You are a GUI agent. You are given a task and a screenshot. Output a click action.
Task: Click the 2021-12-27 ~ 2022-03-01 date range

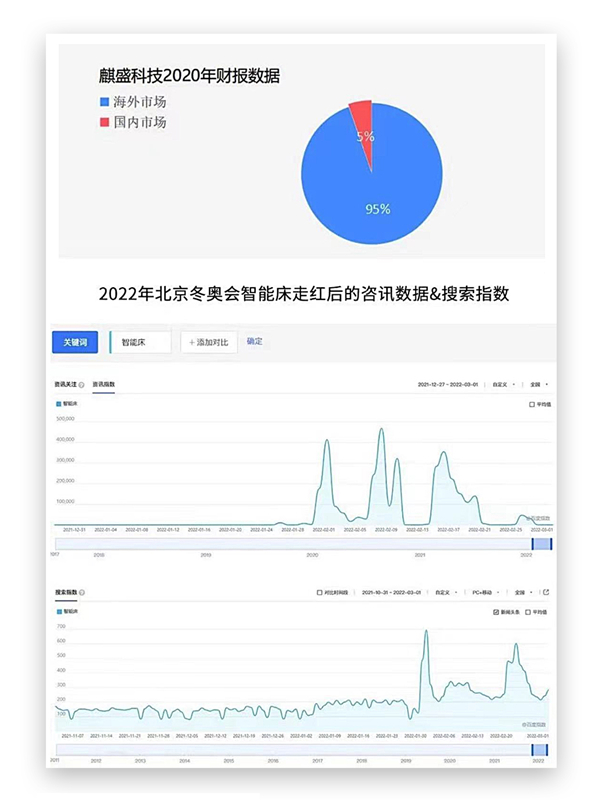coord(447,385)
